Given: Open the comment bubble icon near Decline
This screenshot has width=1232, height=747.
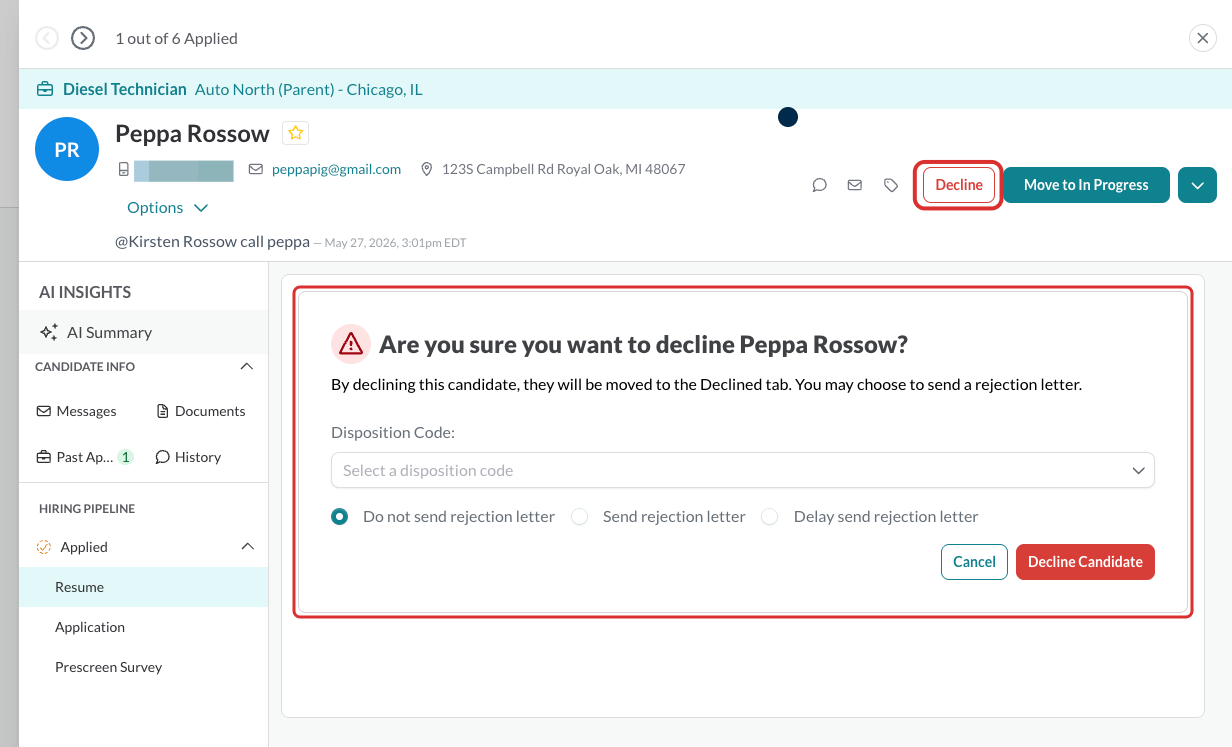Looking at the screenshot, I should pos(819,185).
